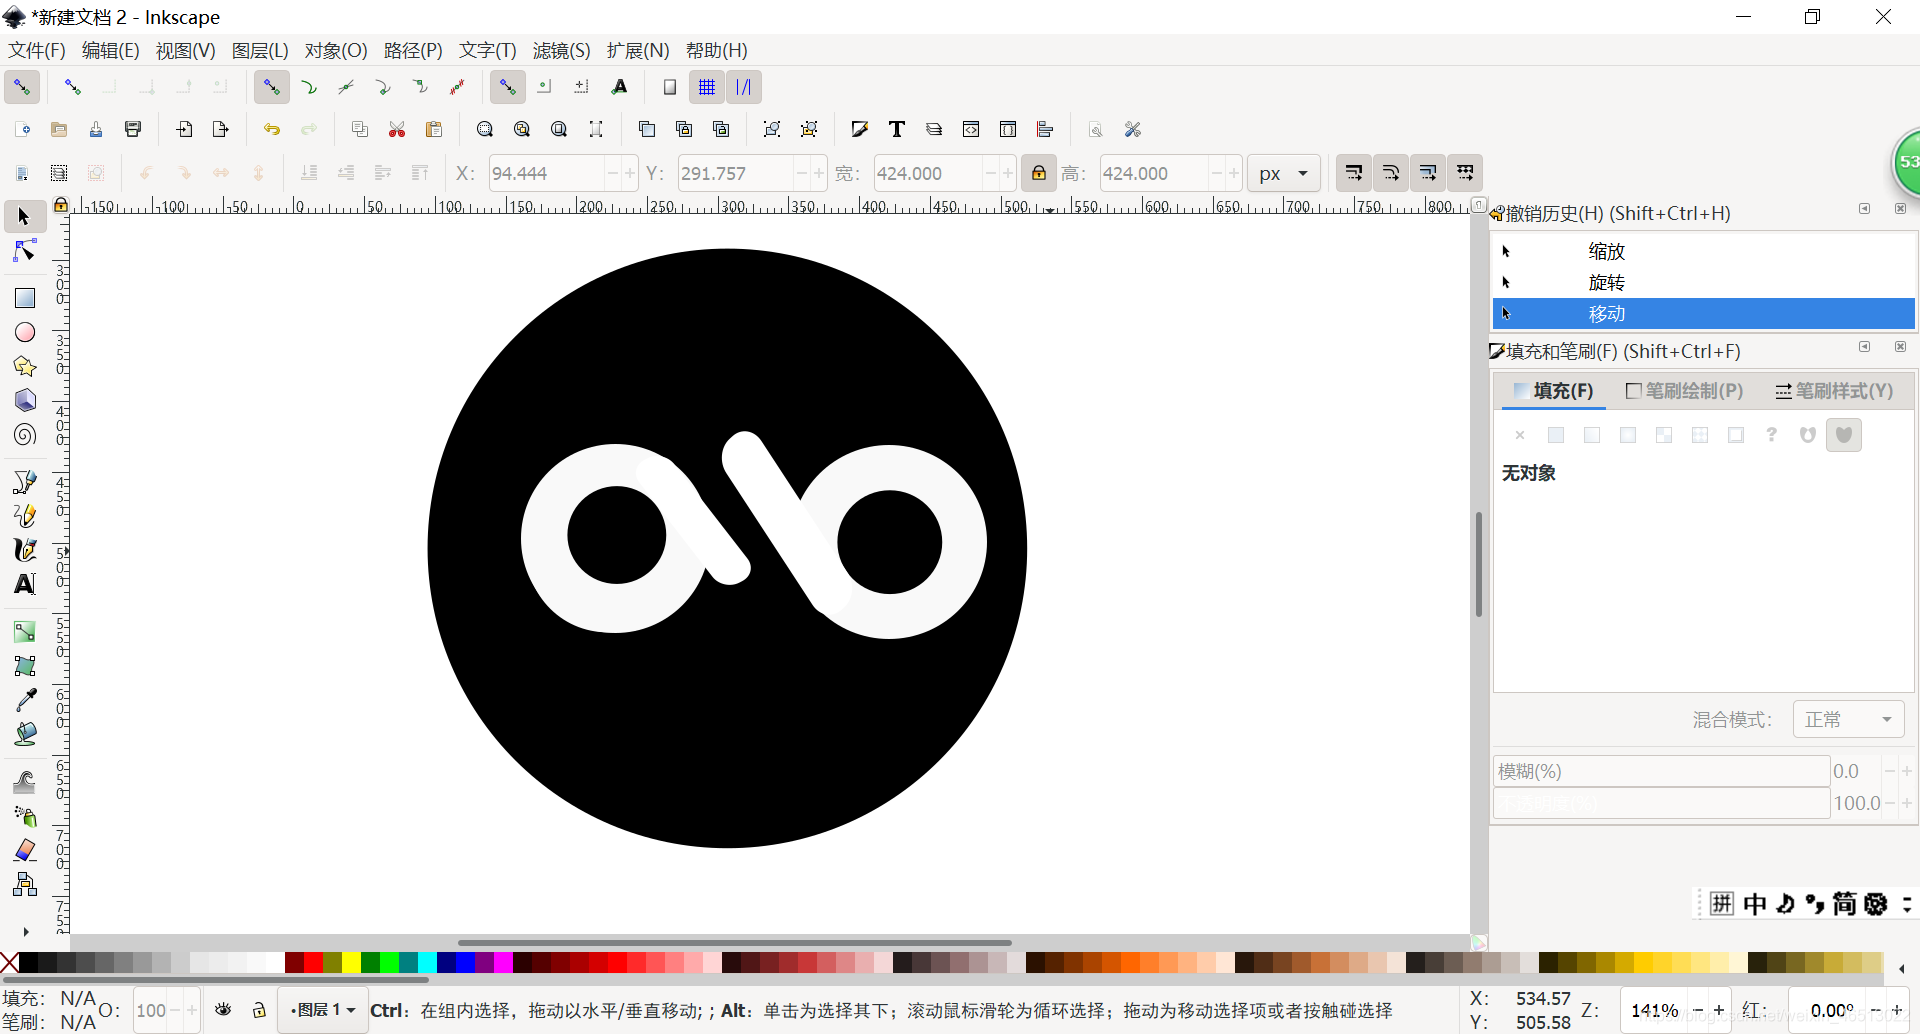1920x1034 pixels.
Task: Click the Undo arrow icon
Action: click(x=271, y=129)
